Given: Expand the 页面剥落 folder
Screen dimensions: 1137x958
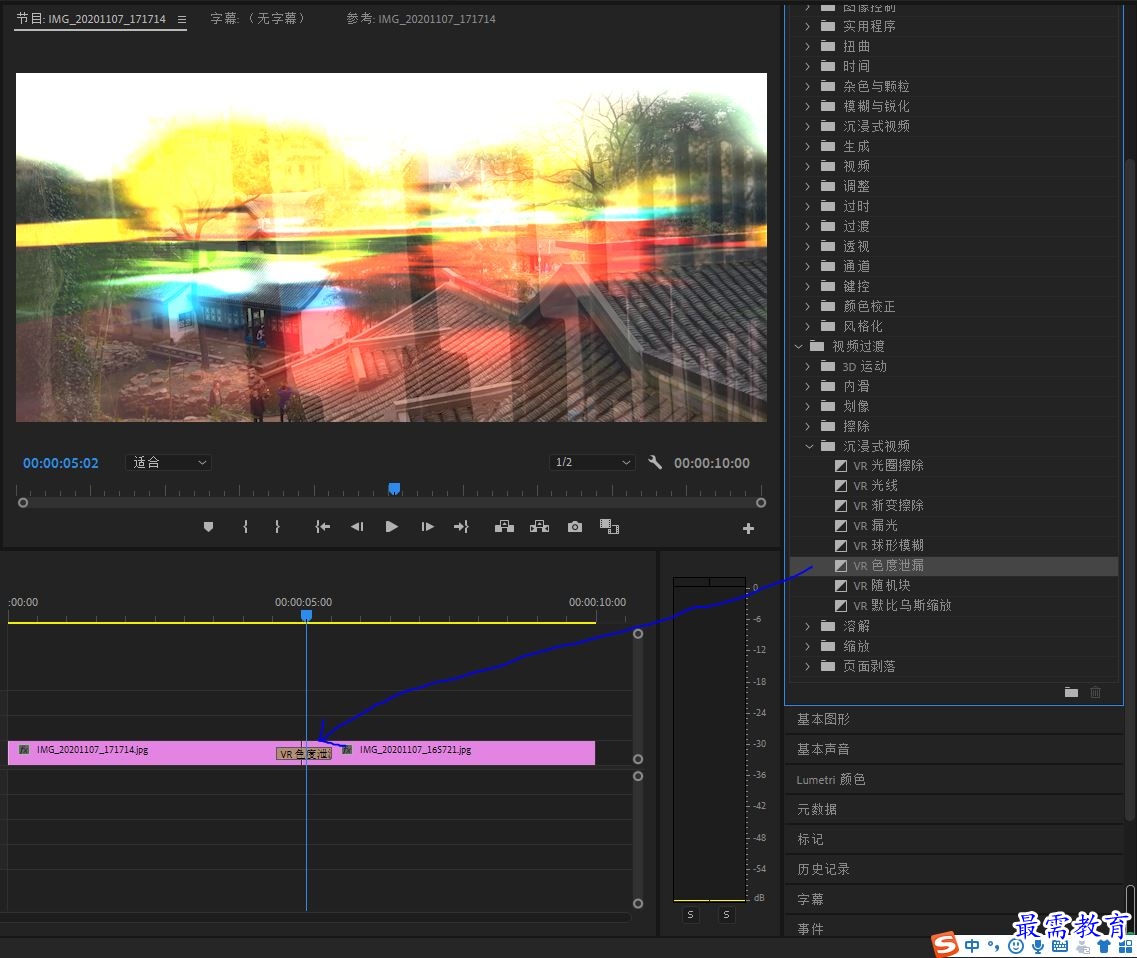Looking at the screenshot, I should (x=808, y=666).
